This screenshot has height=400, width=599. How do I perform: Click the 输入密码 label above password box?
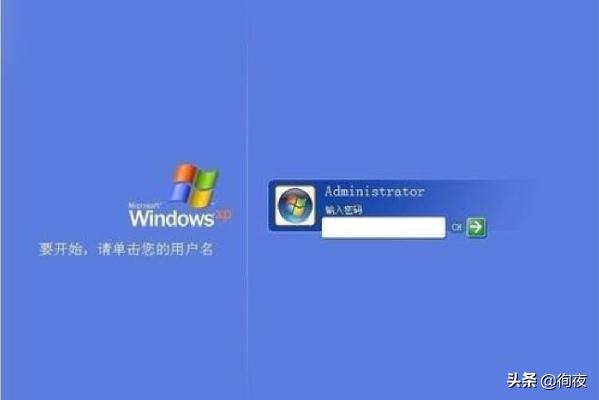[343, 210]
